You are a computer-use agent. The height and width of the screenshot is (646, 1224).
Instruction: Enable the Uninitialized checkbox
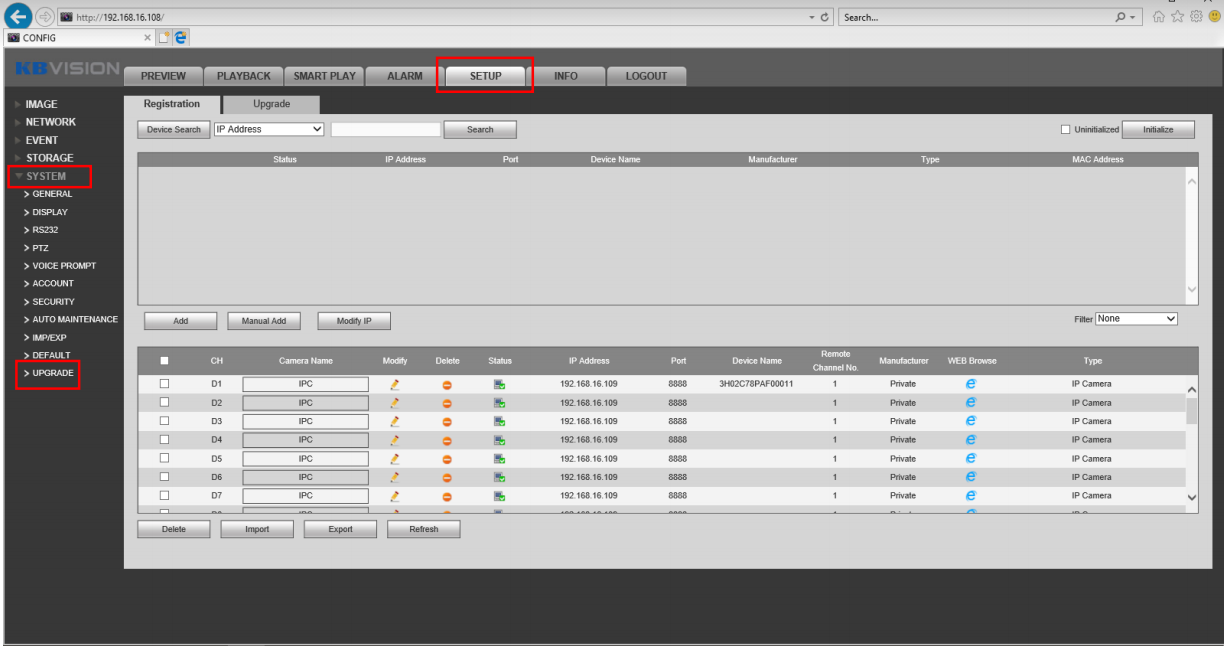click(1066, 130)
